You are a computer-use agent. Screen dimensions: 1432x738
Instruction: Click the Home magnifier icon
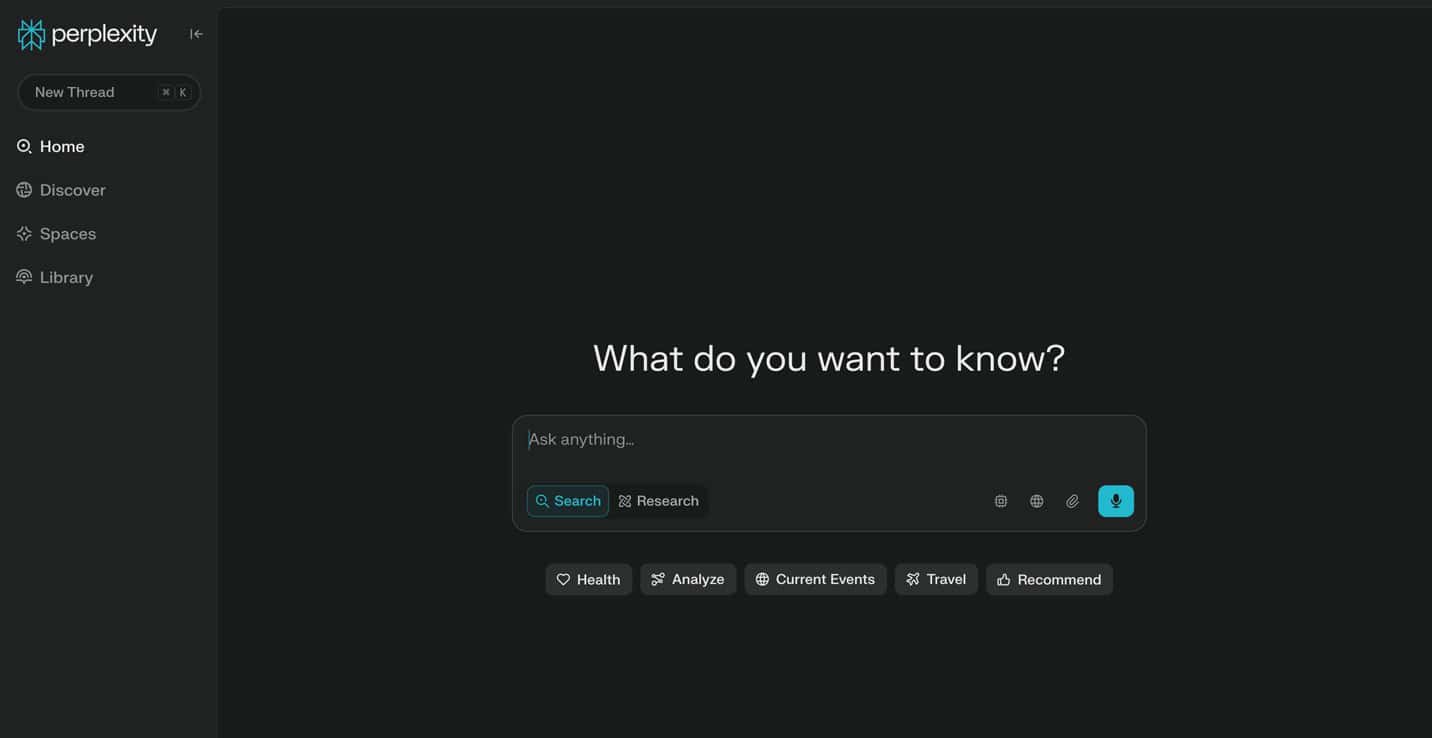[x=24, y=146]
